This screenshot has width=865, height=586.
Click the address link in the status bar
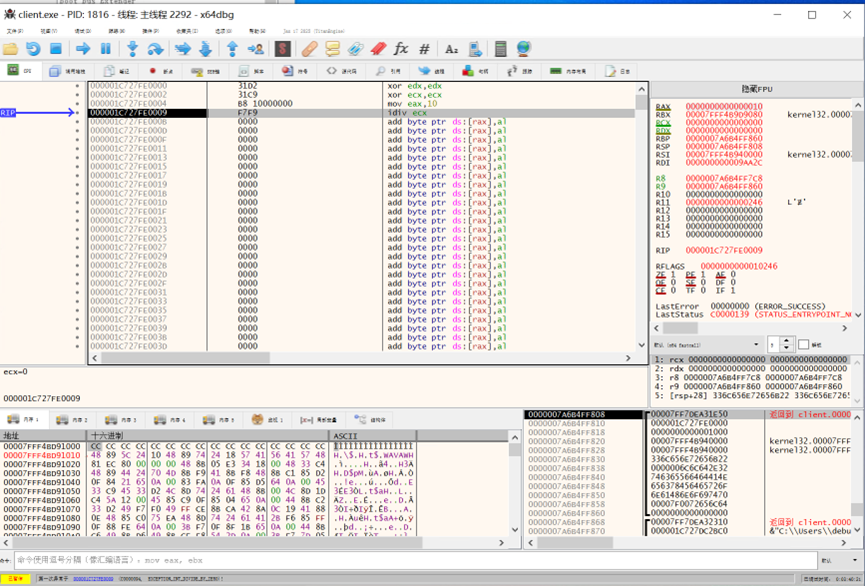91,579
